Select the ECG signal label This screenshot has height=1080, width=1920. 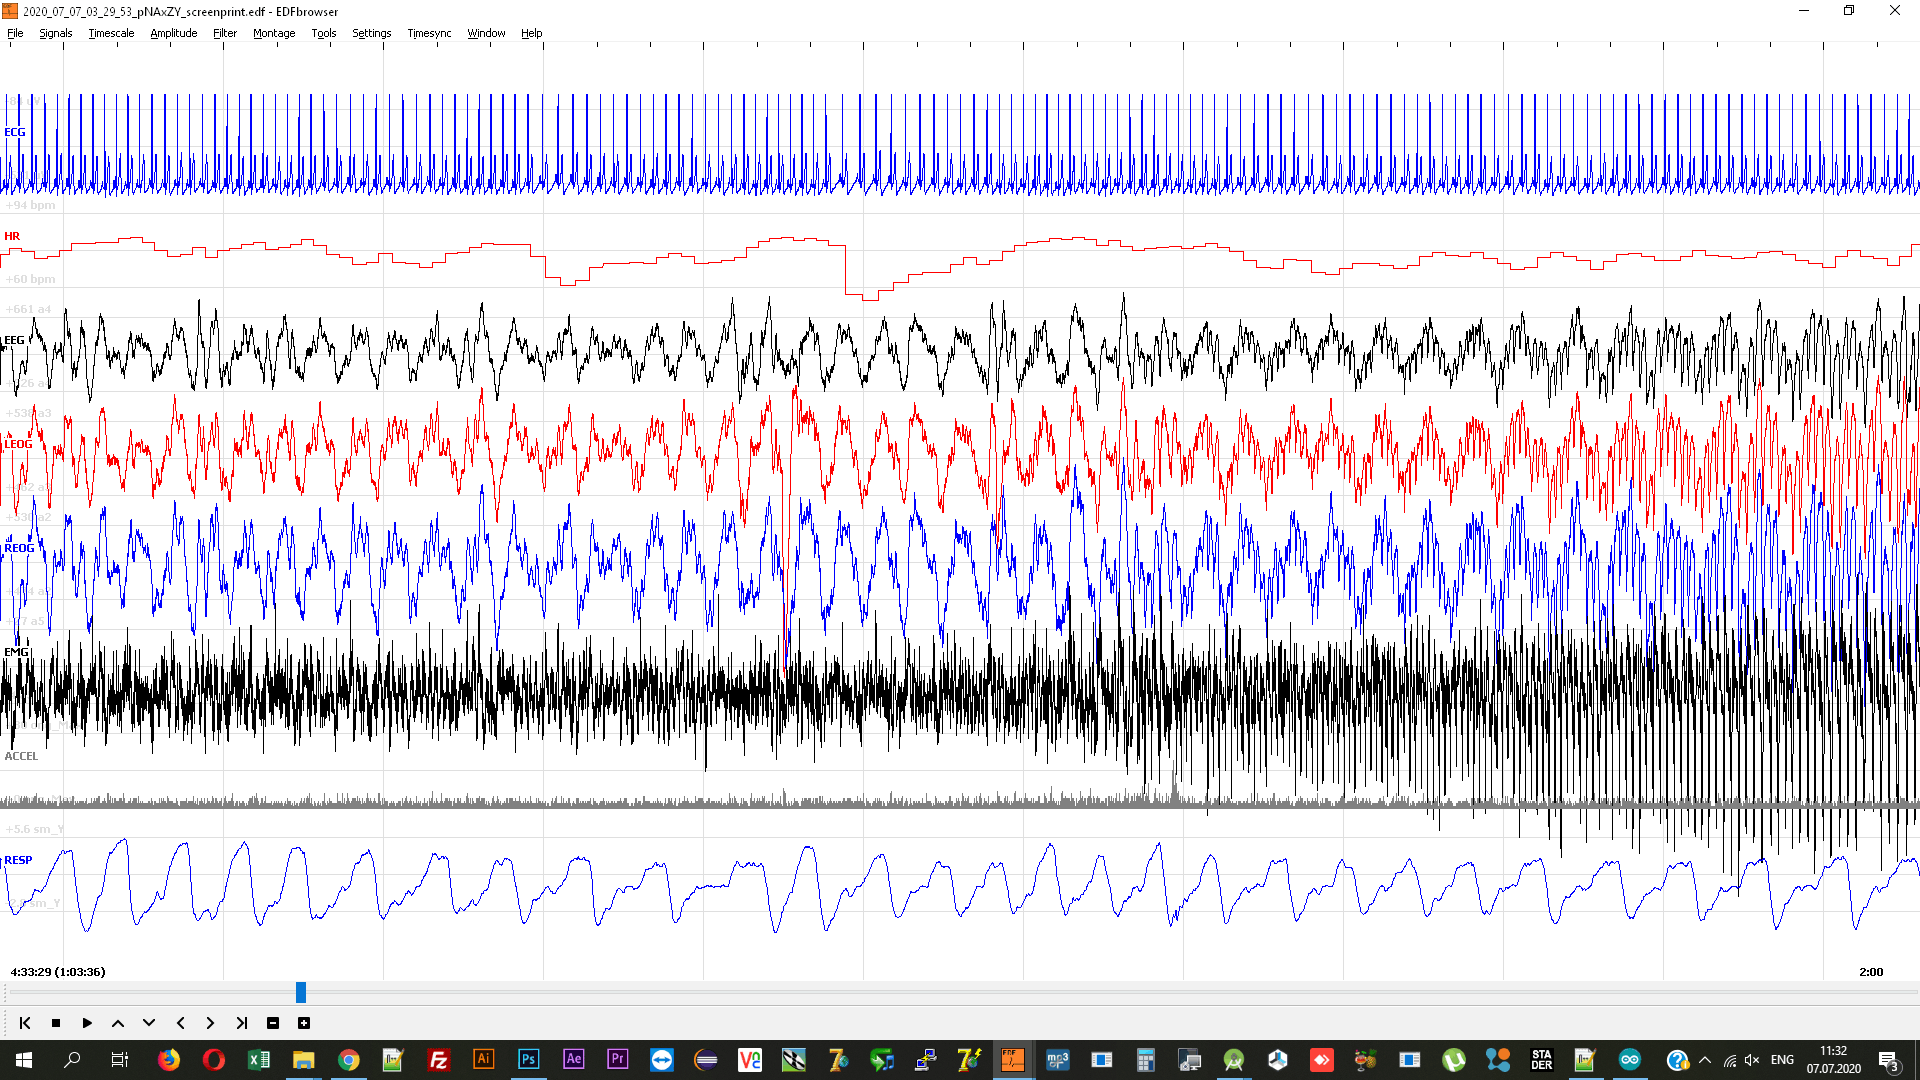(15, 132)
